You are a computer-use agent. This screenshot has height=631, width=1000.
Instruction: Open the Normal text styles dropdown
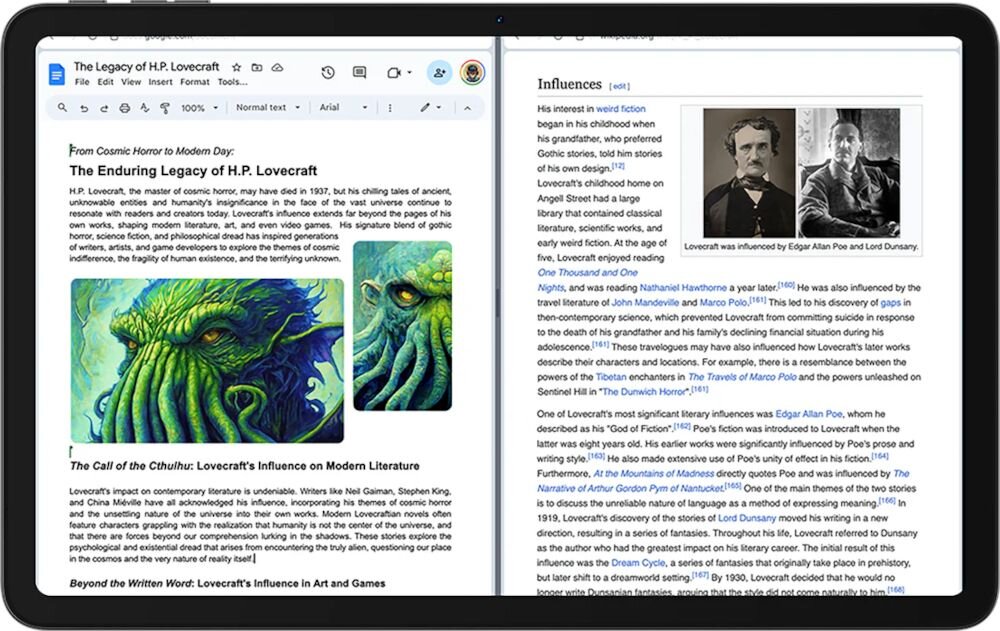pos(267,107)
